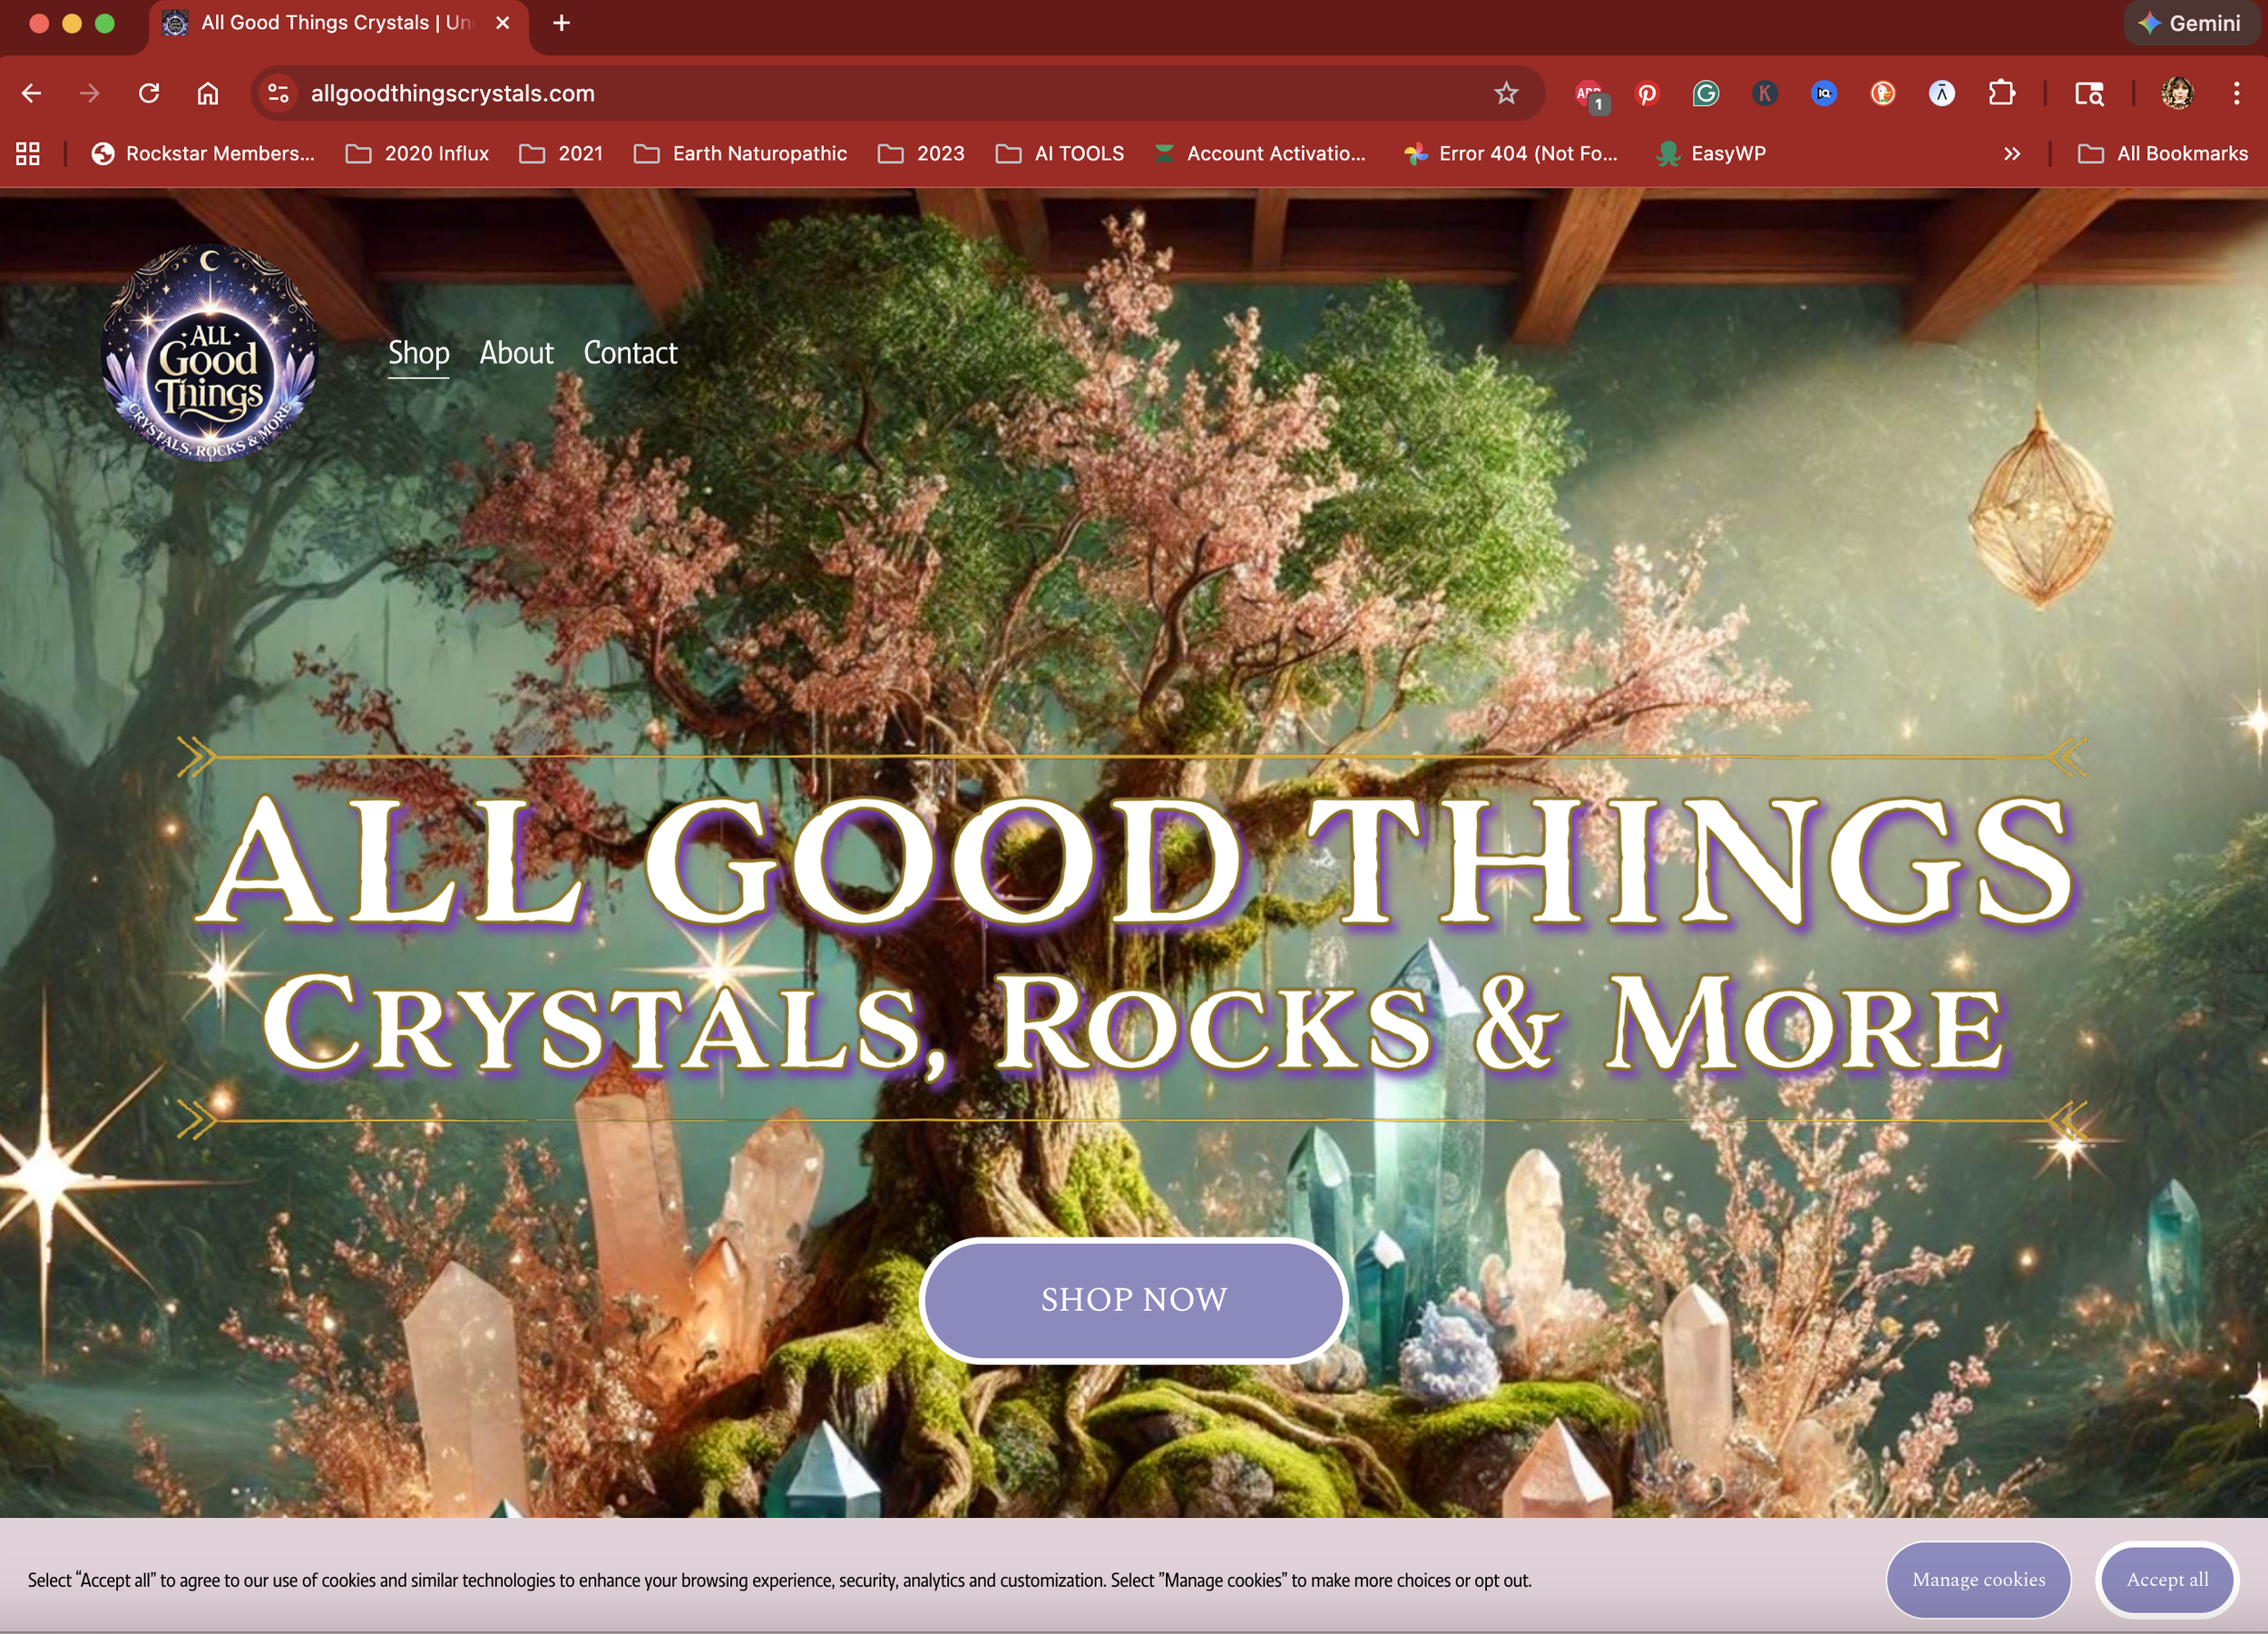Go to the About page
Screen dimensions: 2268x1634
(516, 353)
